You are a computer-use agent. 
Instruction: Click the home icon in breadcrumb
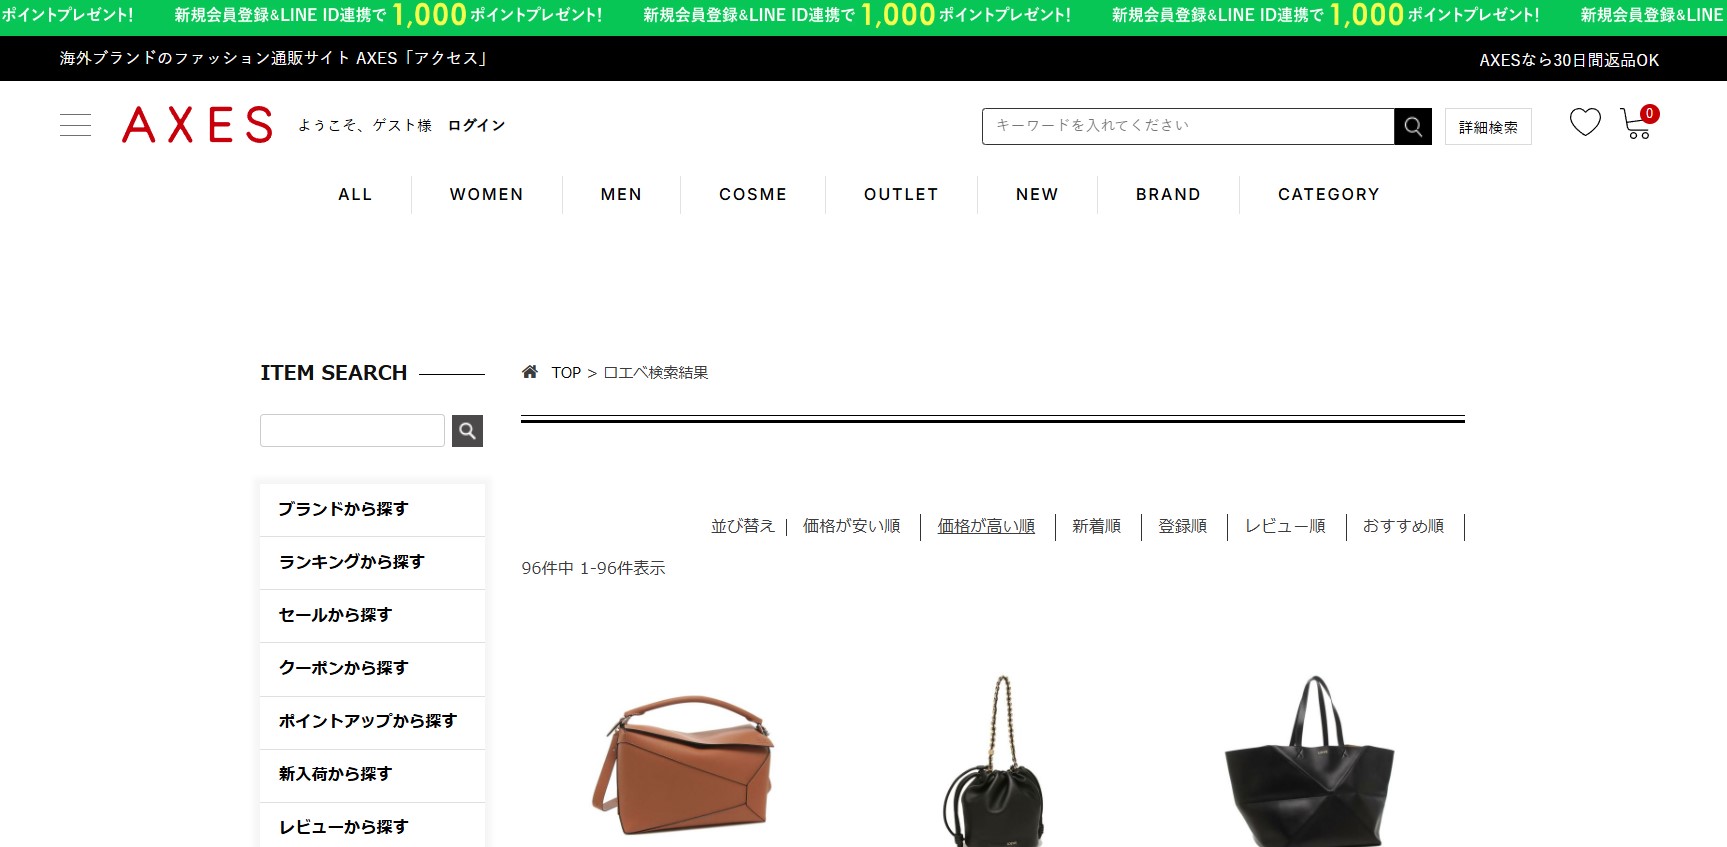530,372
